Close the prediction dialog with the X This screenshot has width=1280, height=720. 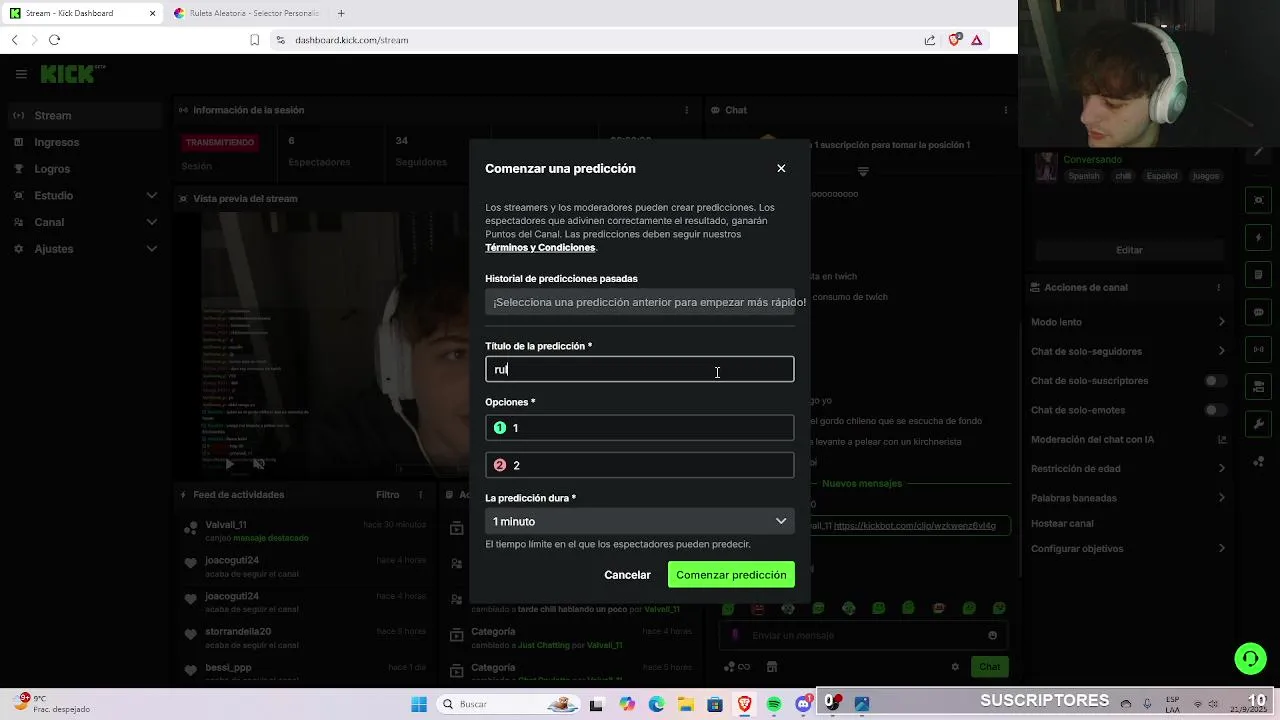coord(781,168)
